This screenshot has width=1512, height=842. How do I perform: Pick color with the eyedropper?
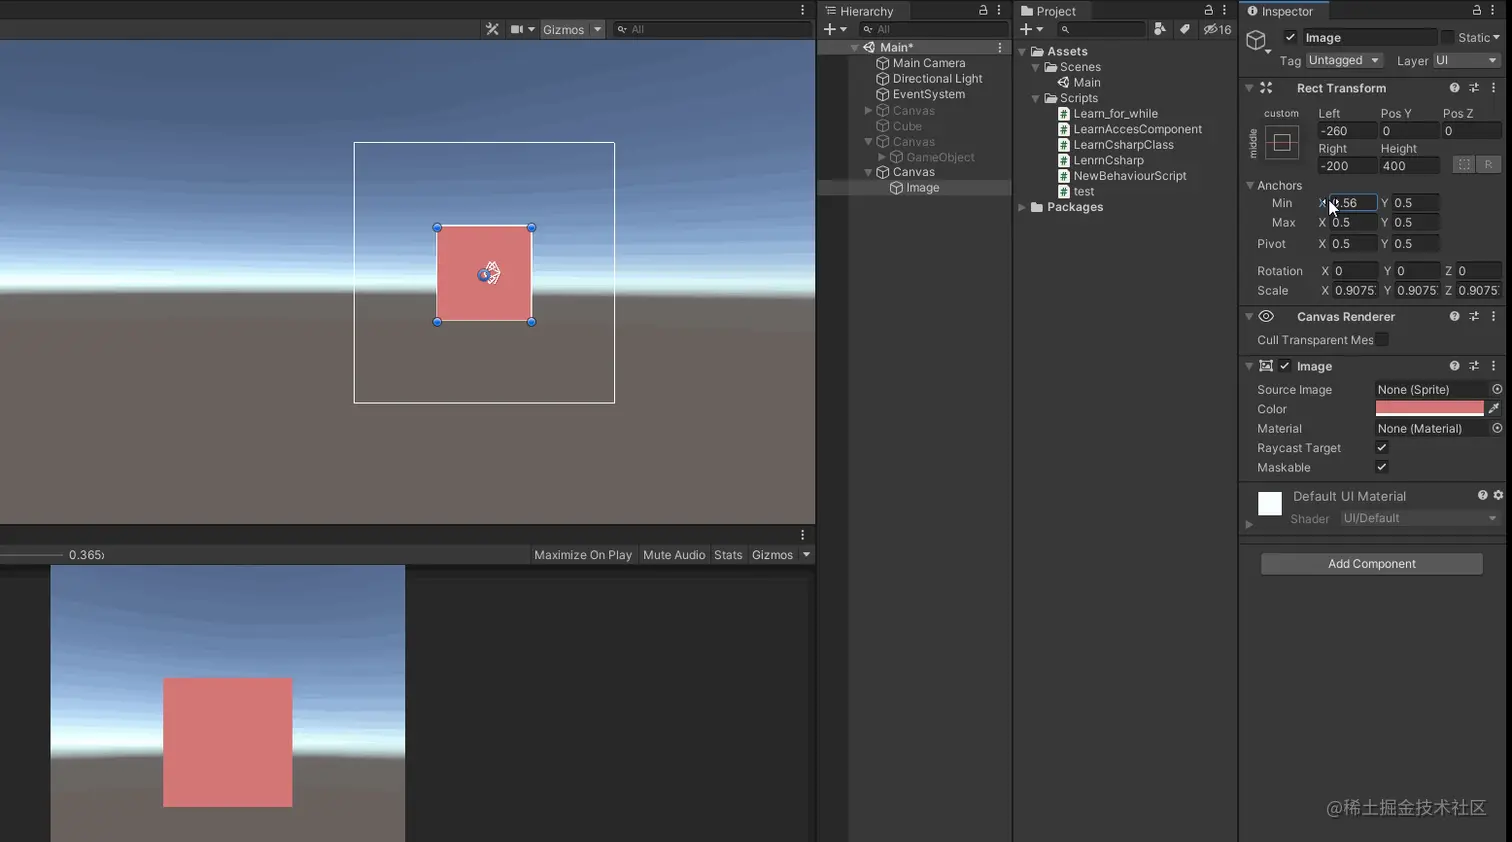(1493, 408)
